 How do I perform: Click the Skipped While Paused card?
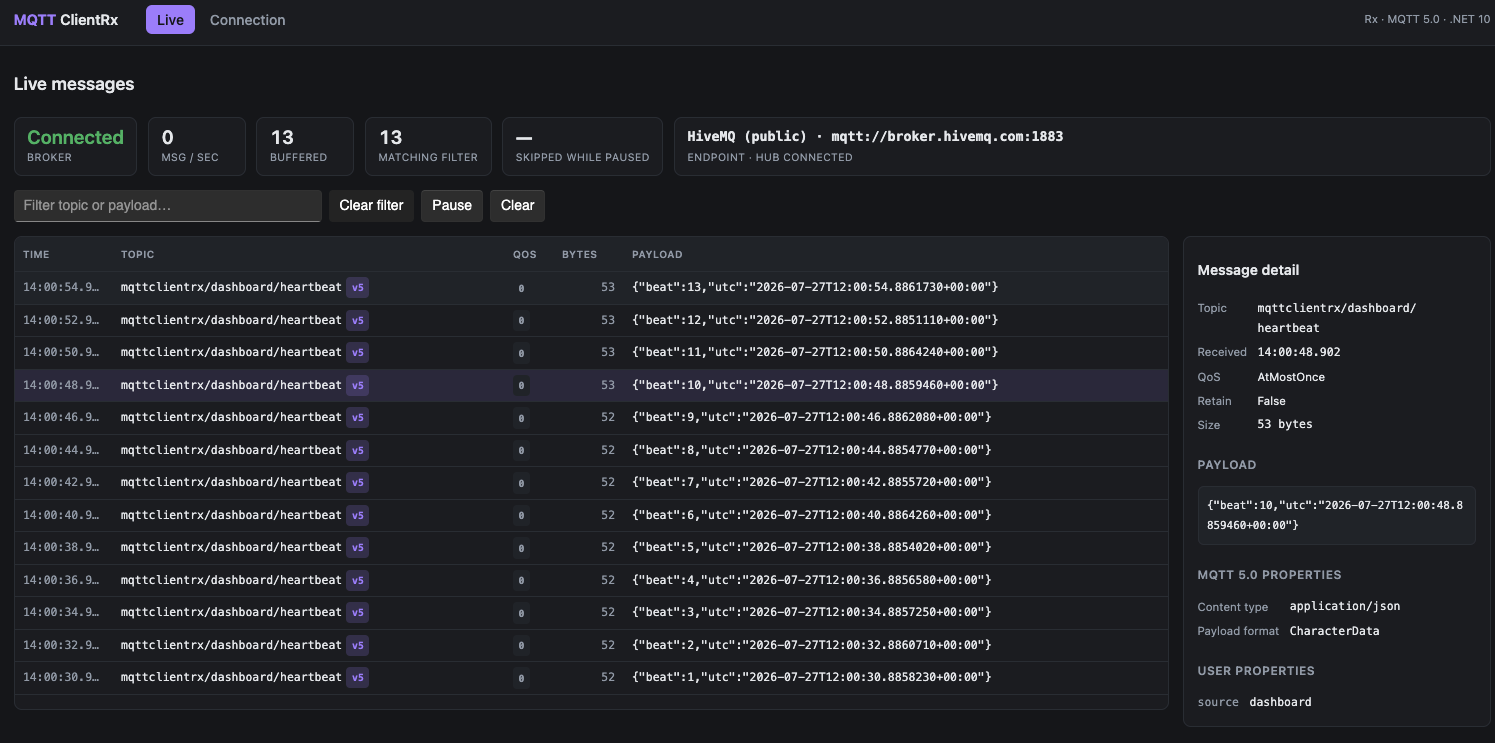click(x=582, y=146)
